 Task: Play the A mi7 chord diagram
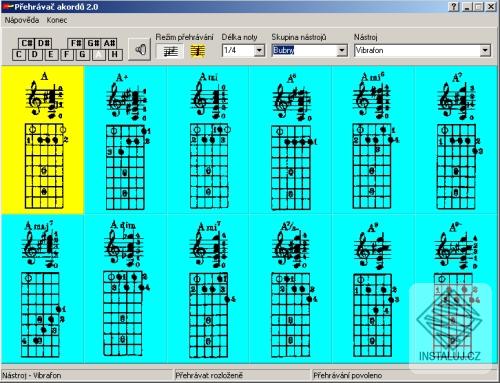pos(208,289)
